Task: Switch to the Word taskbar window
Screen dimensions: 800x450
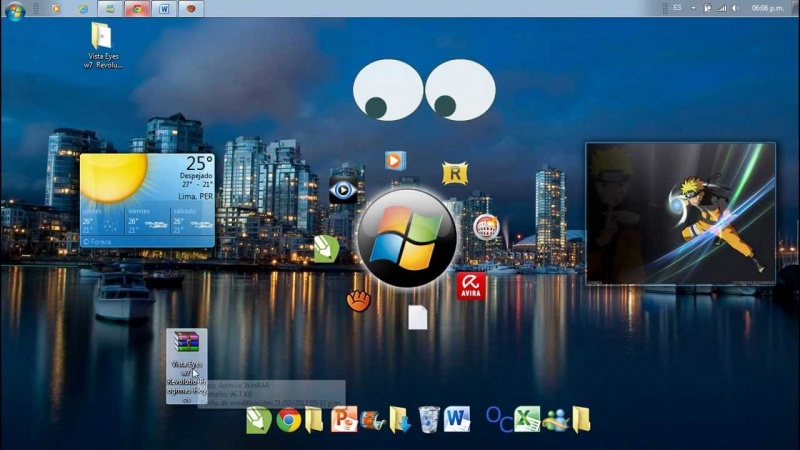Action: 164,9
